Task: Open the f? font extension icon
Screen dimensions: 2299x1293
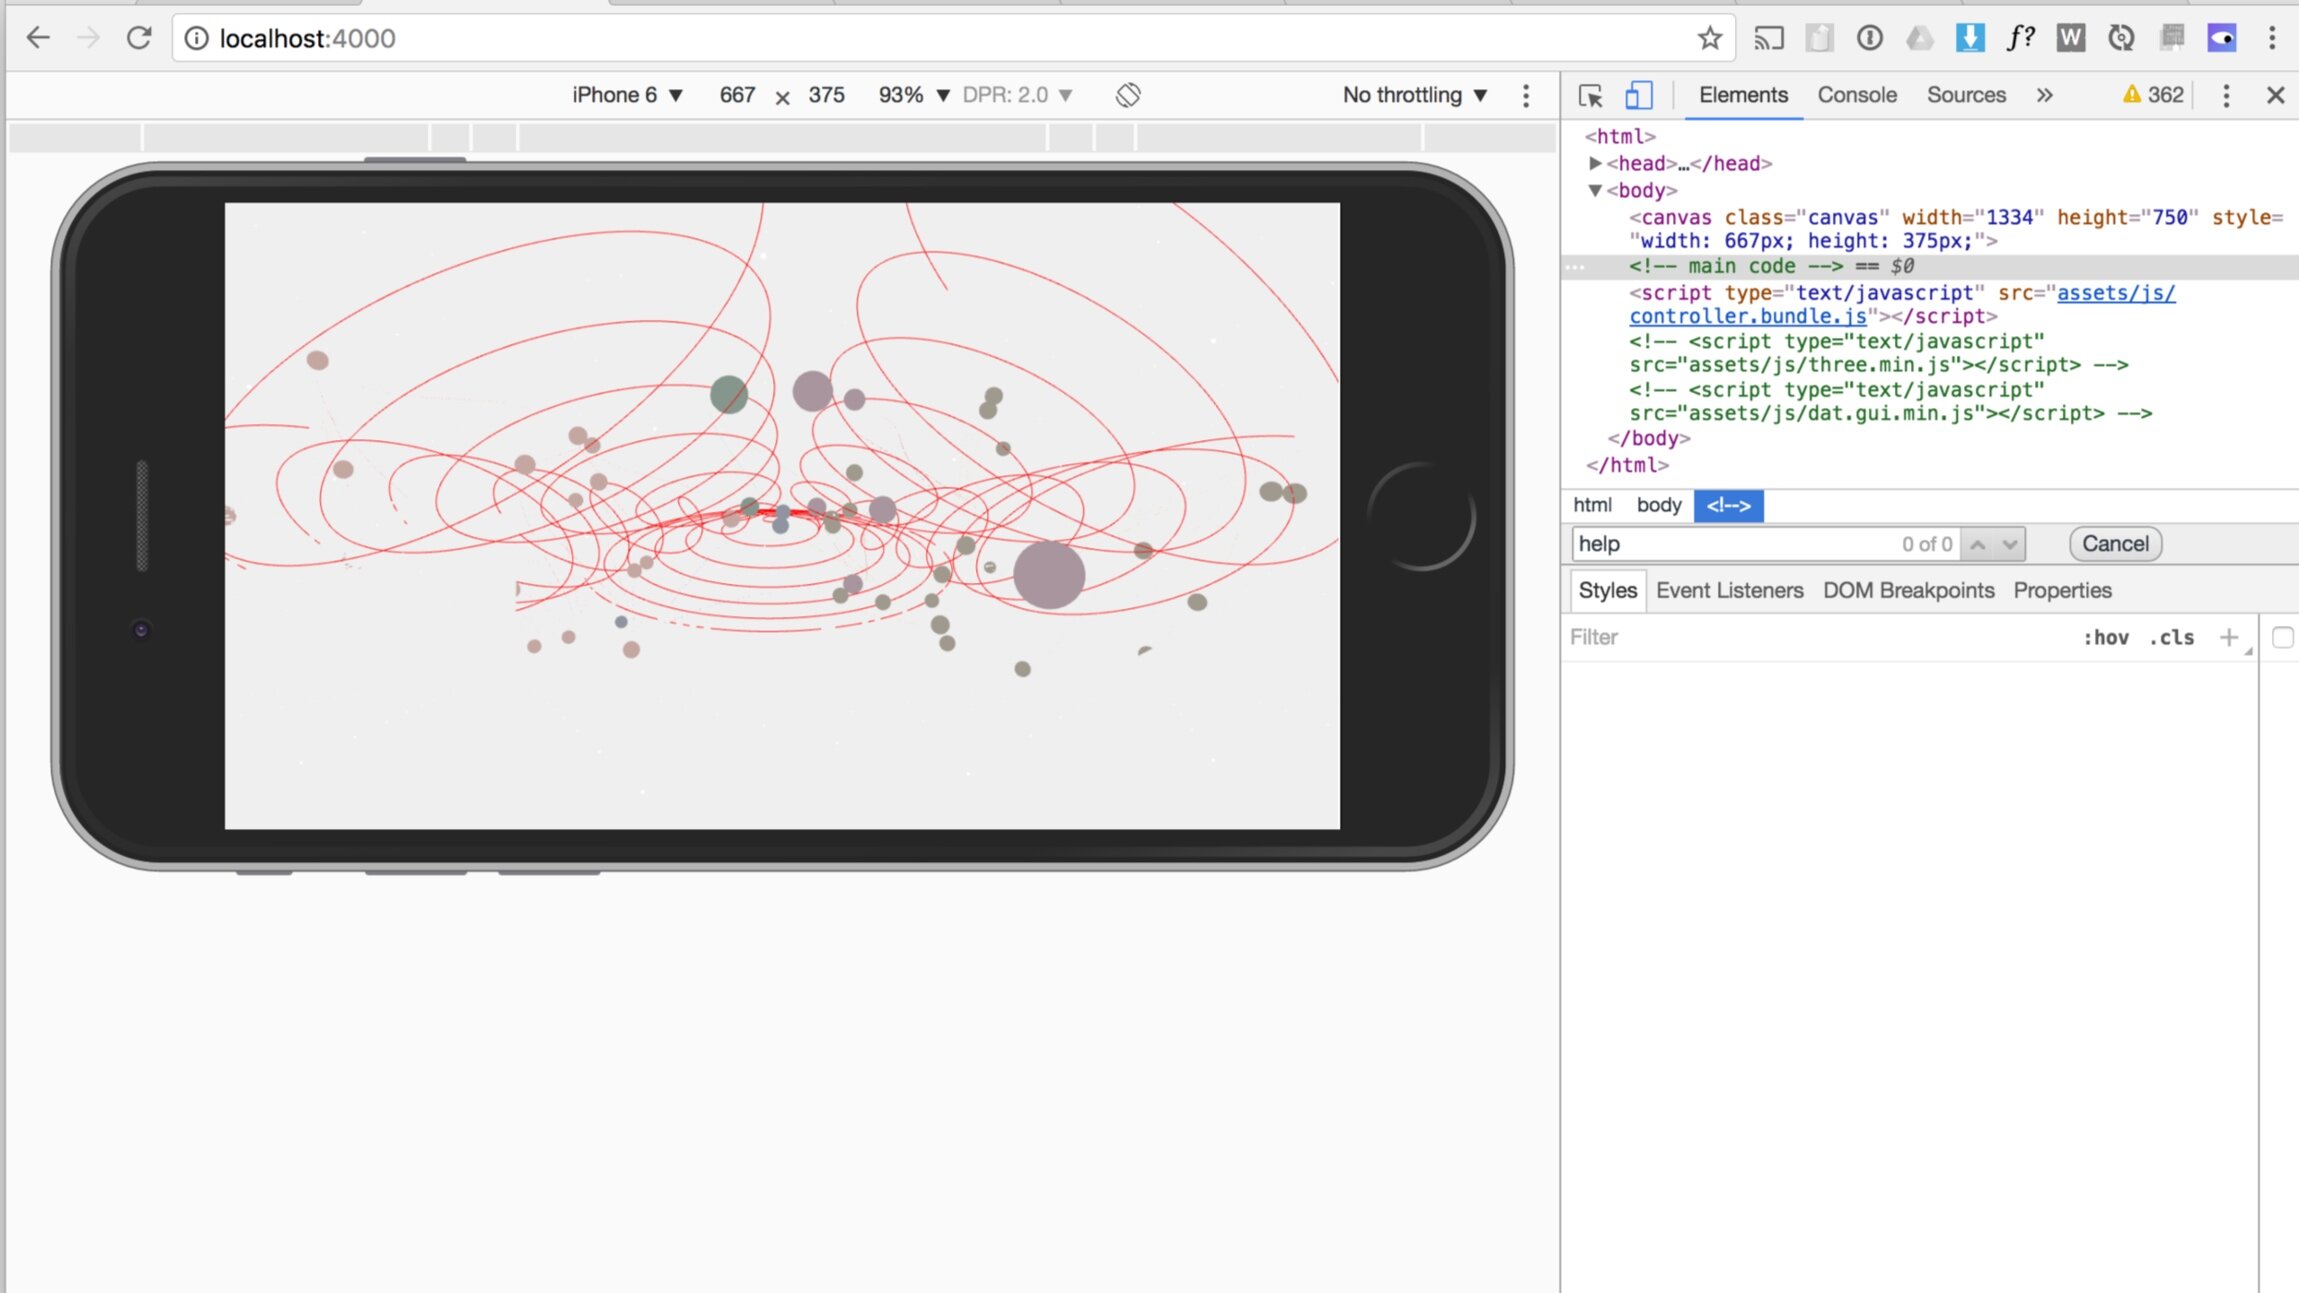Action: 2020,38
